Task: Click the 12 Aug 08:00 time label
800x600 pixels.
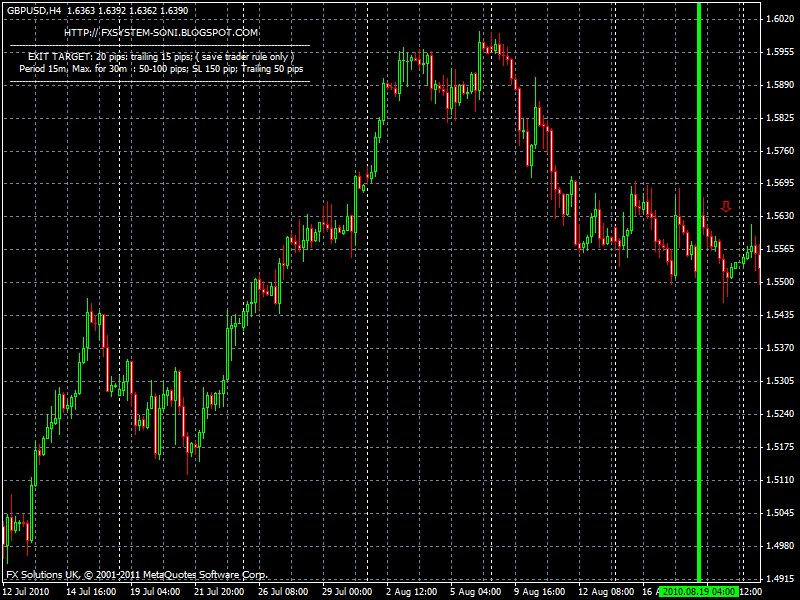Action: click(607, 592)
